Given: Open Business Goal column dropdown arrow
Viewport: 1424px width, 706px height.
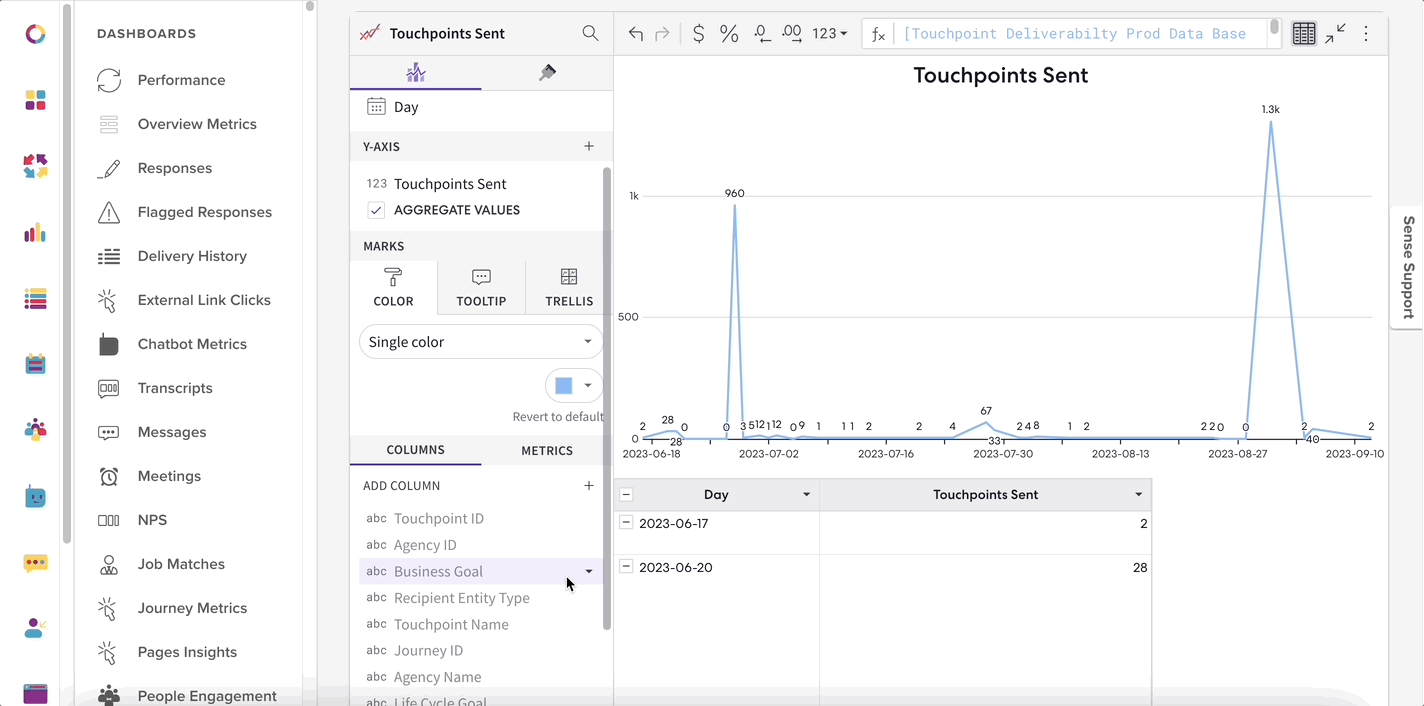Looking at the screenshot, I should click(589, 571).
